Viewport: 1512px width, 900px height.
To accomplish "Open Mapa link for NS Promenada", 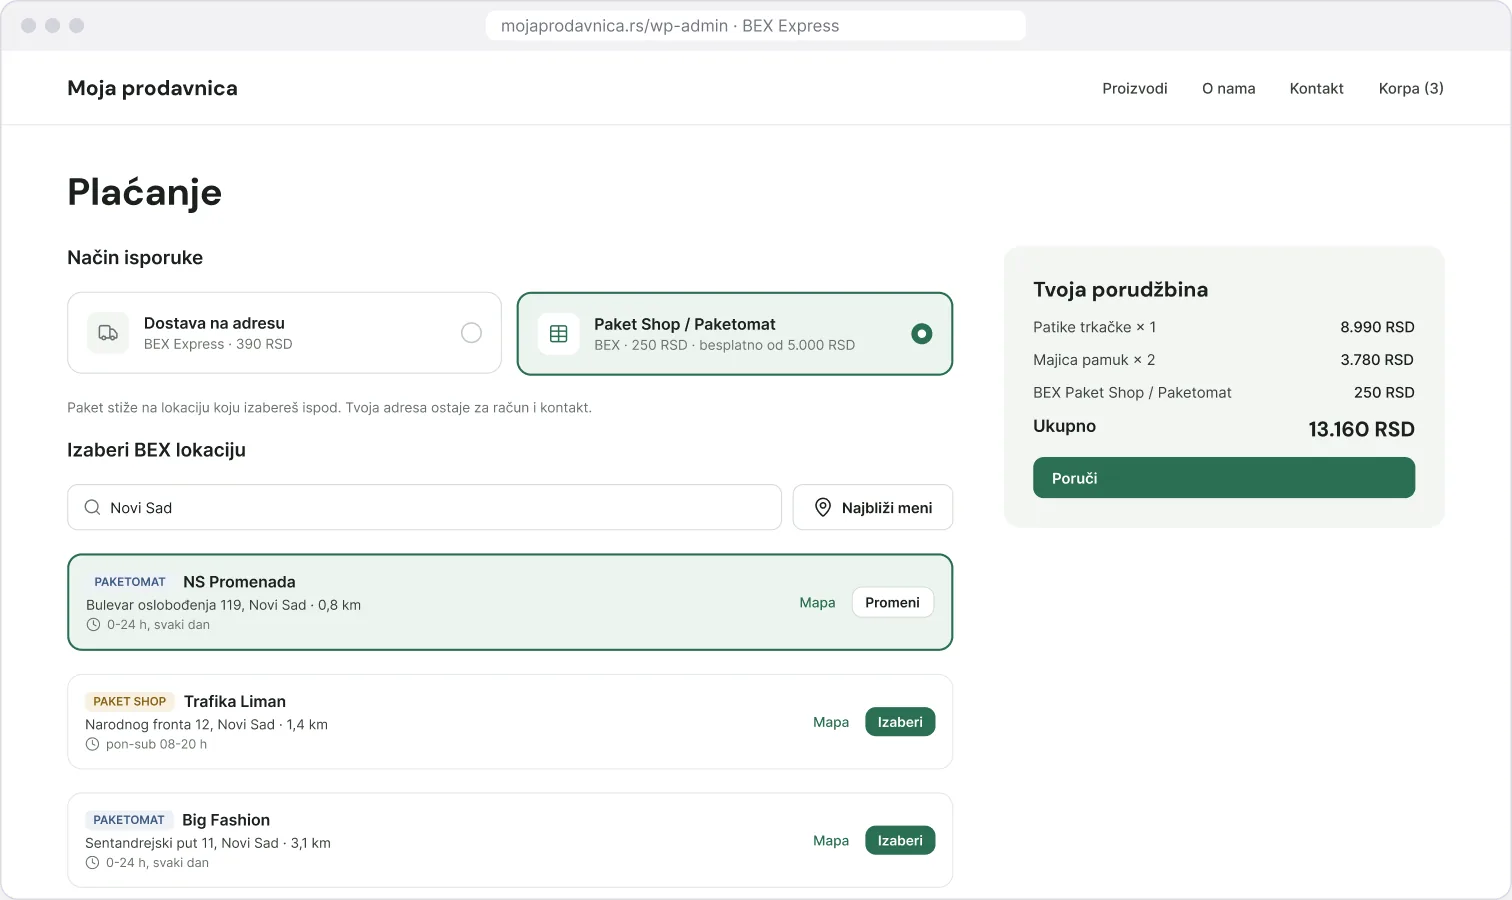I will click(817, 602).
